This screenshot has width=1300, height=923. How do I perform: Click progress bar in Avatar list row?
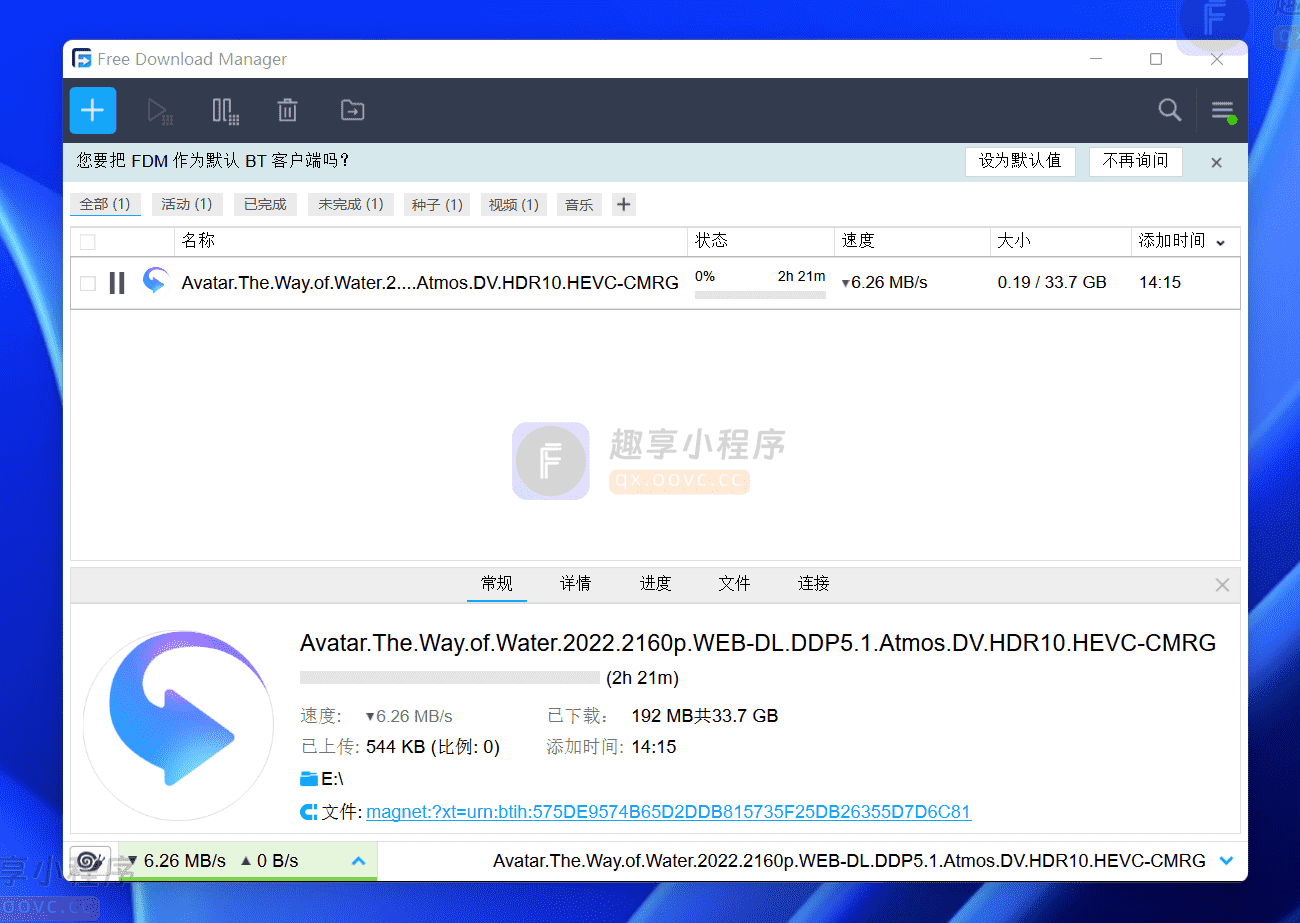[x=760, y=295]
